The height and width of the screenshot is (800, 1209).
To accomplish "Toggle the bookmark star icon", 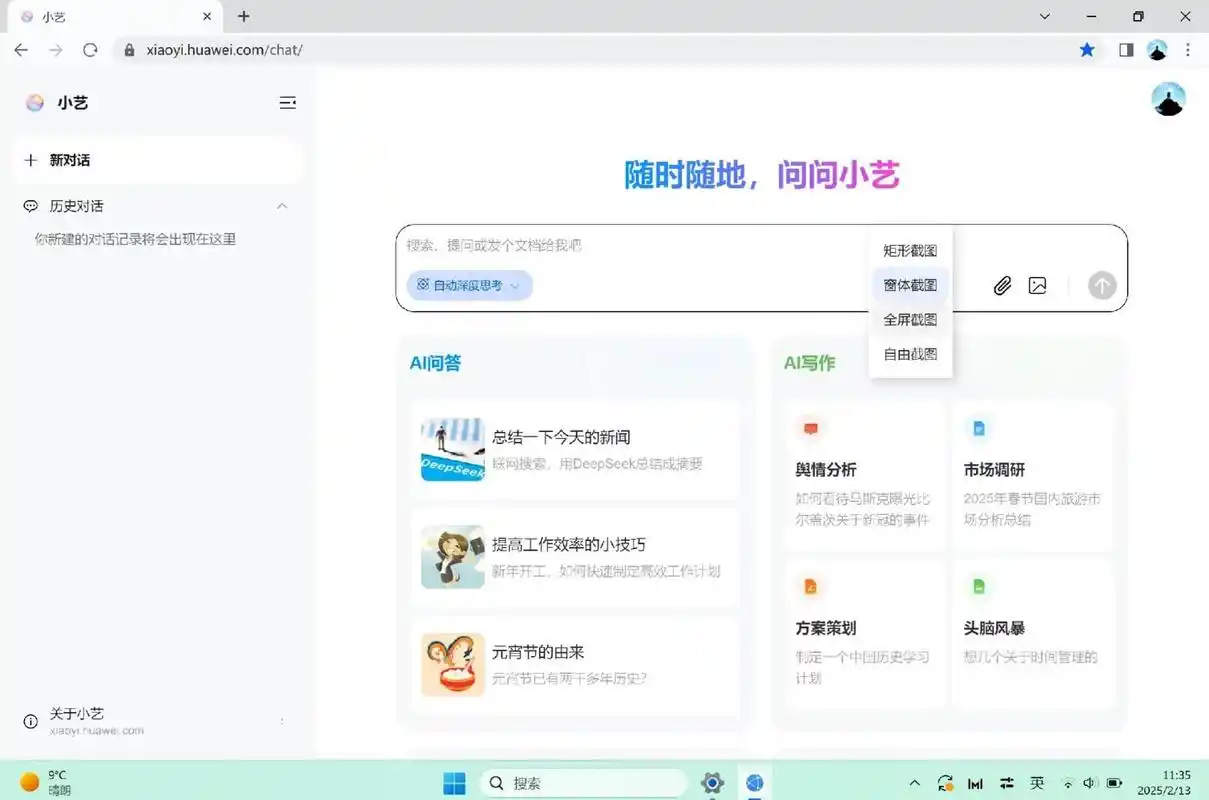I will [x=1087, y=50].
